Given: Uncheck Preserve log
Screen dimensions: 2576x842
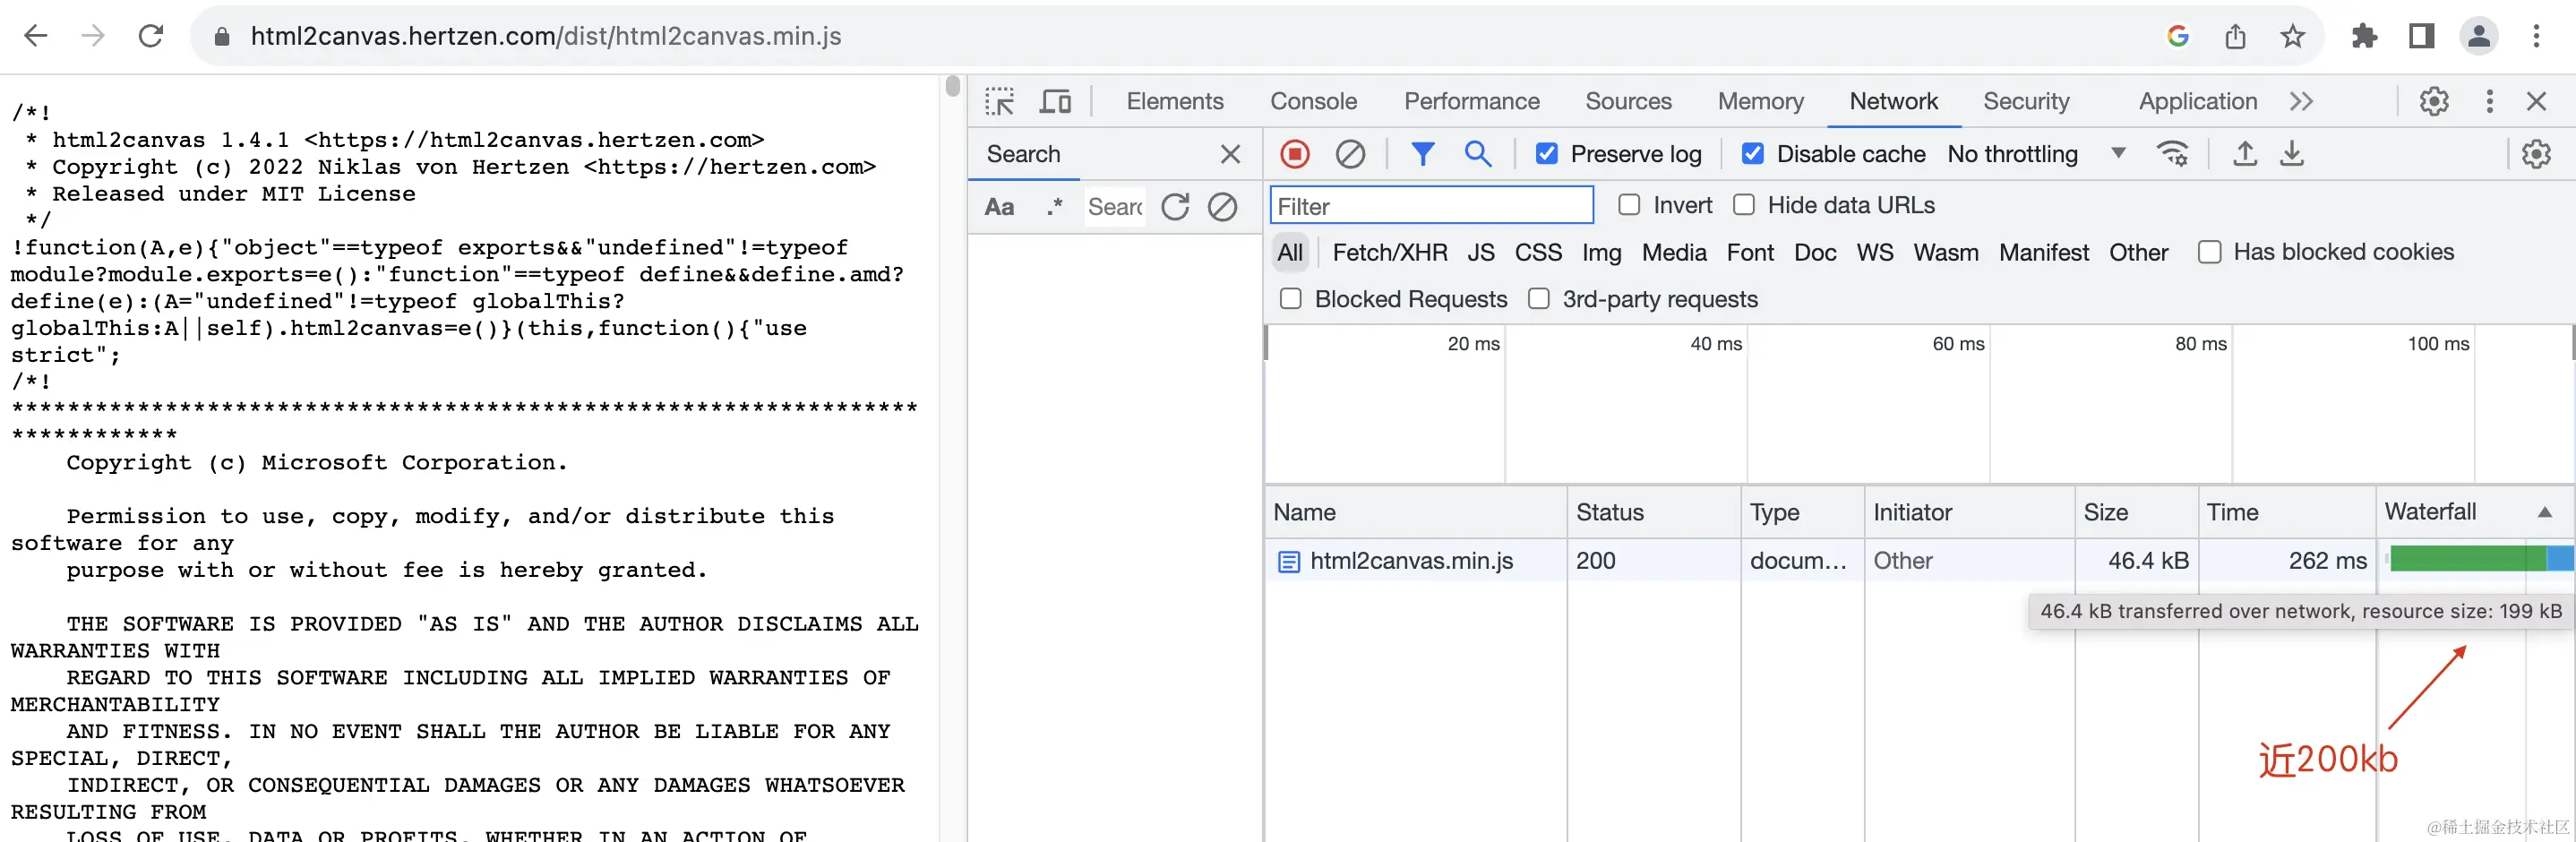Looking at the screenshot, I should [1546, 154].
